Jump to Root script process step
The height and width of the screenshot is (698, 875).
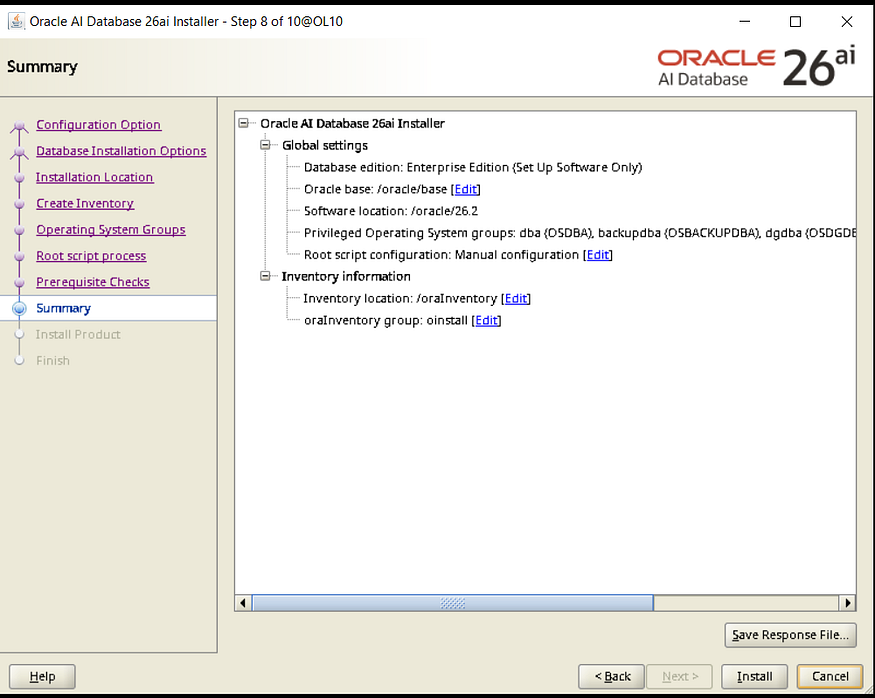(x=91, y=256)
